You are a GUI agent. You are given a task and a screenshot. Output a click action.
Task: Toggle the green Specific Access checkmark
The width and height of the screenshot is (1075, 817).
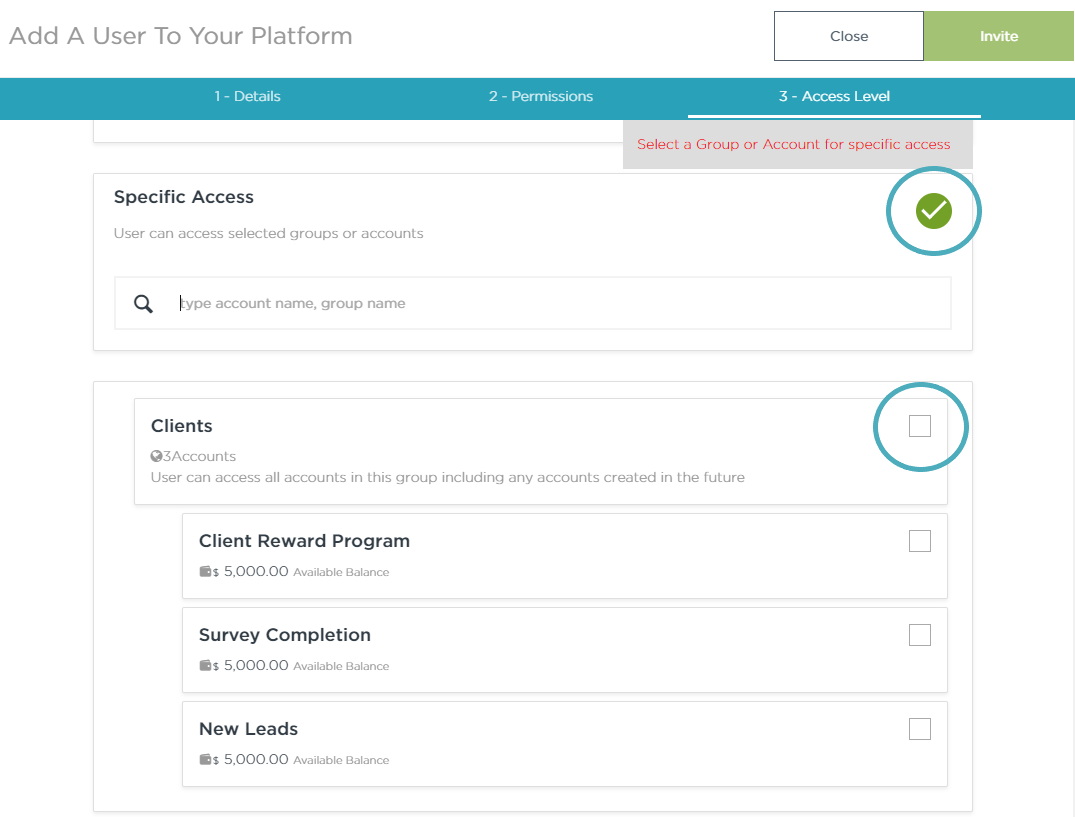[934, 211]
